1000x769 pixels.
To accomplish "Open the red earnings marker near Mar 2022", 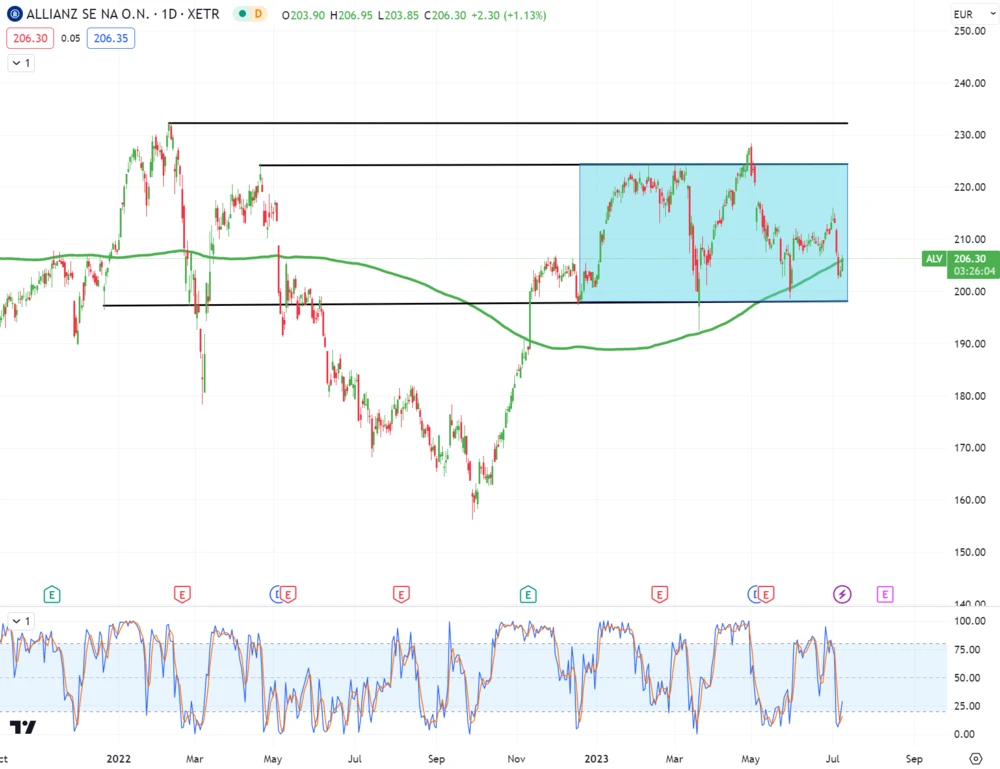I will [182, 595].
